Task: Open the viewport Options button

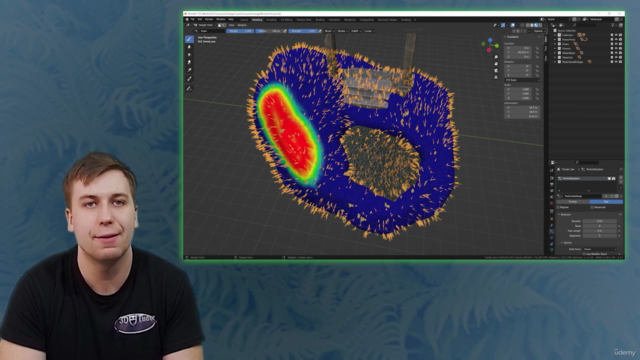Action: pyautogui.click(x=539, y=31)
